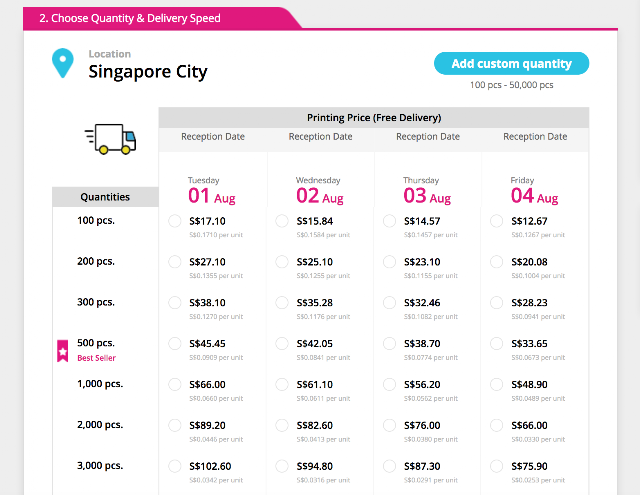Choose S$28.23 radio for 300 pcs

[497, 303]
